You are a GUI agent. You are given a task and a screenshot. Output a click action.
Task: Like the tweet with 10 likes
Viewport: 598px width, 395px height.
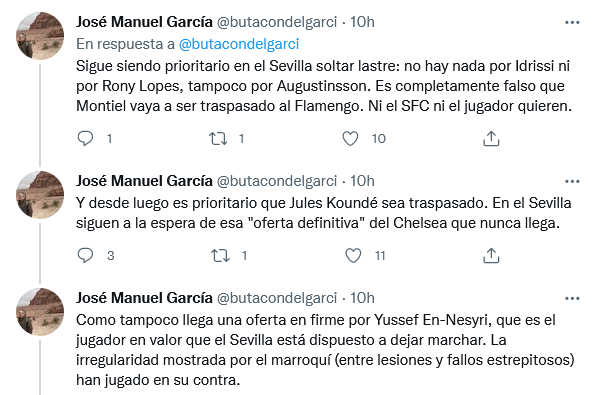tap(350, 138)
